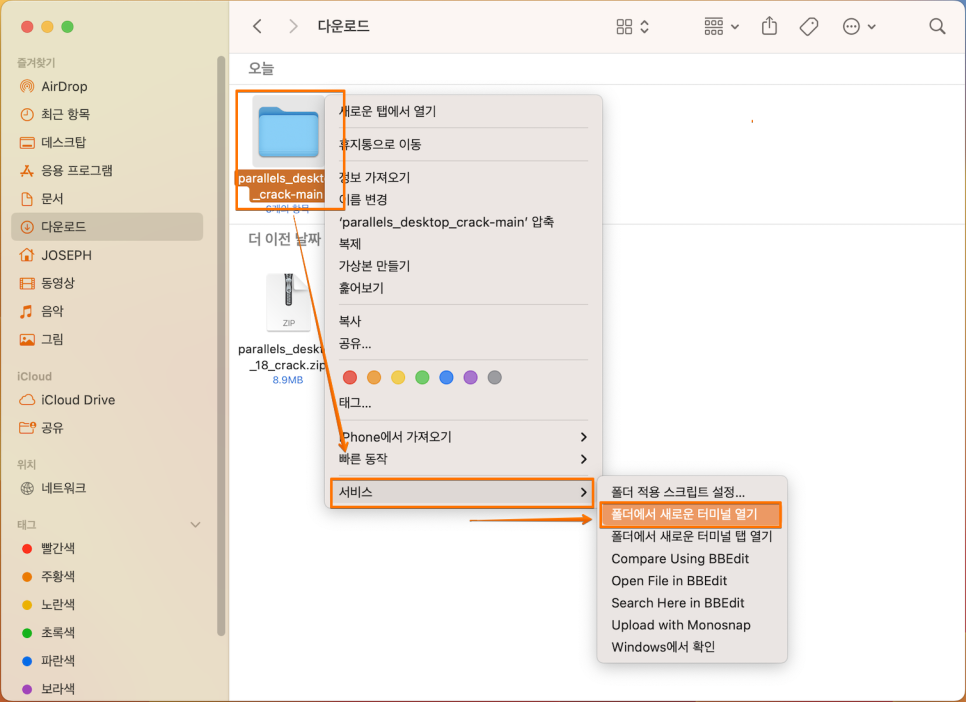
Task: Open 네트워크 in the sidebar
Action: pos(107,488)
